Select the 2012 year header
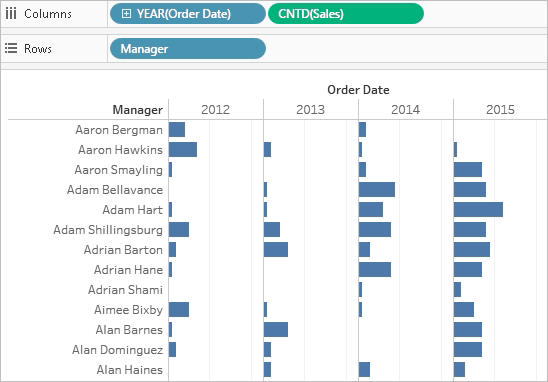The height and width of the screenshot is (382, 548). (215, 110)
